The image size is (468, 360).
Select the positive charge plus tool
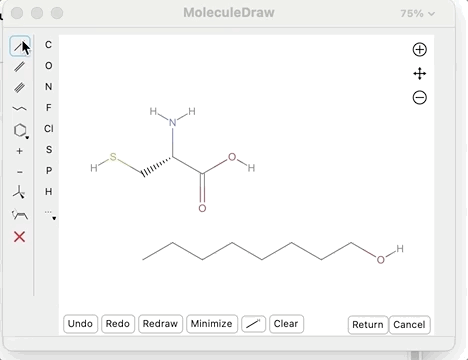[20, 151]
